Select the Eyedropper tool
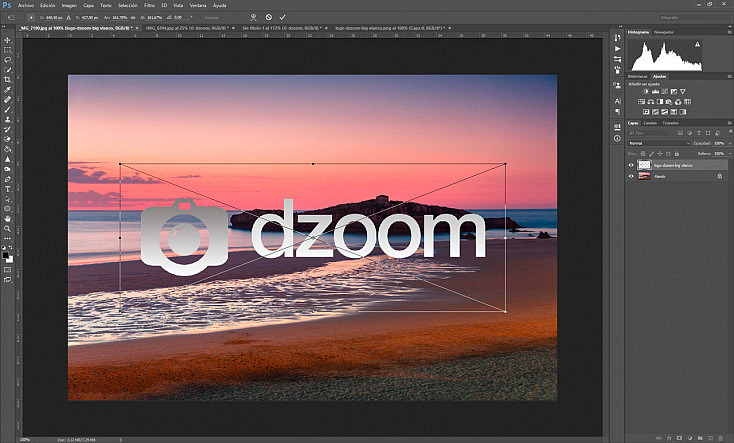734x443 pixels. [7, 89]
